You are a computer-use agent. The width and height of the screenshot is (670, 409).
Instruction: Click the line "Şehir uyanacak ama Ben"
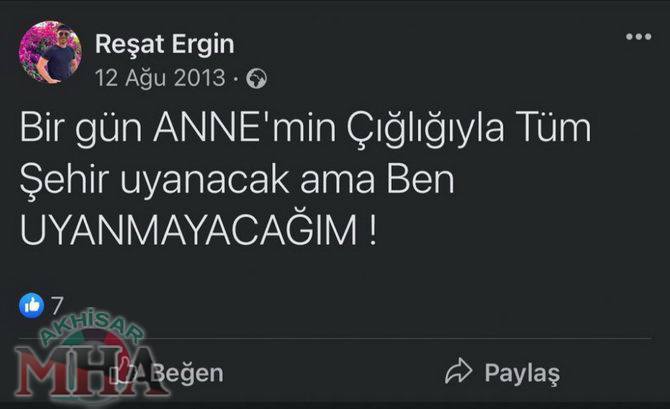point(237,180)
